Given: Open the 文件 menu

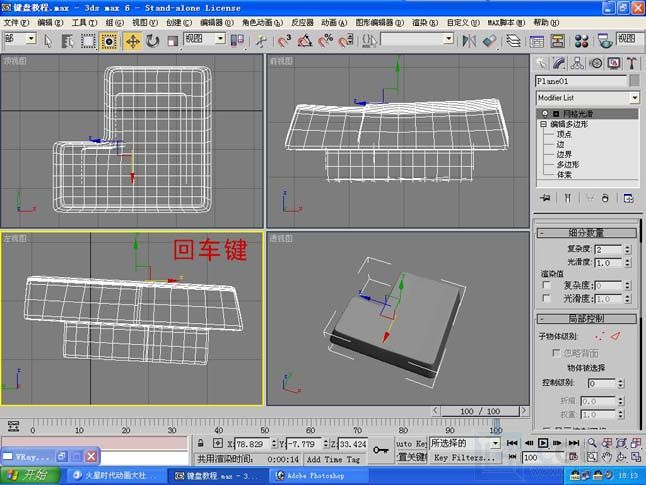Looking at the screenshot, I should (16, 23).
